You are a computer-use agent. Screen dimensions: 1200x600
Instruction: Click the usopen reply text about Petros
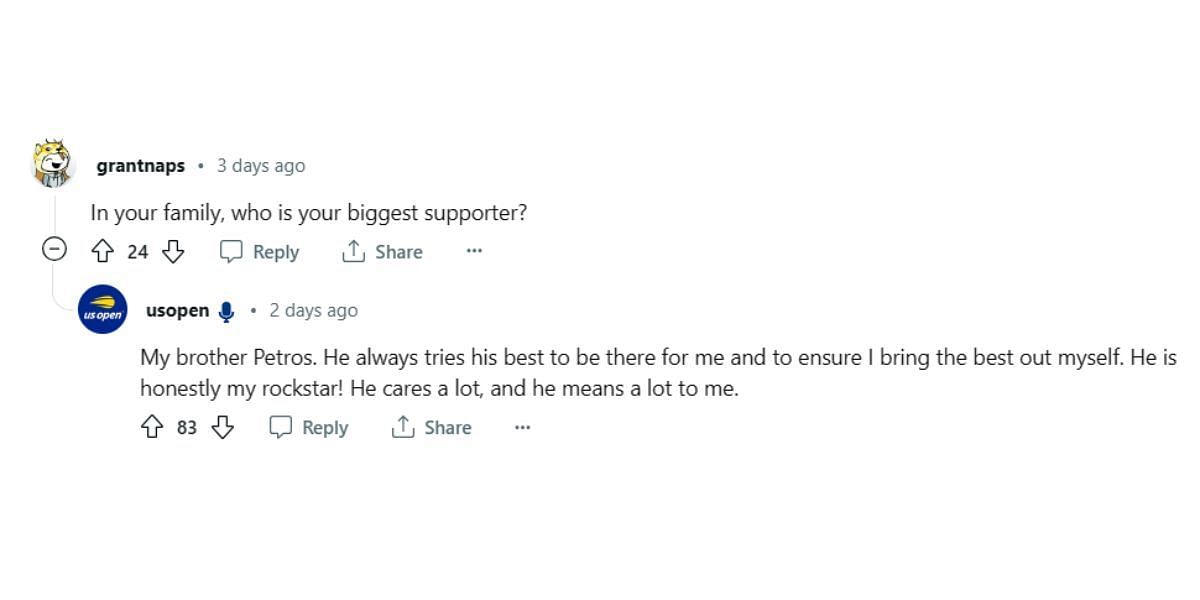click(640, 373)
